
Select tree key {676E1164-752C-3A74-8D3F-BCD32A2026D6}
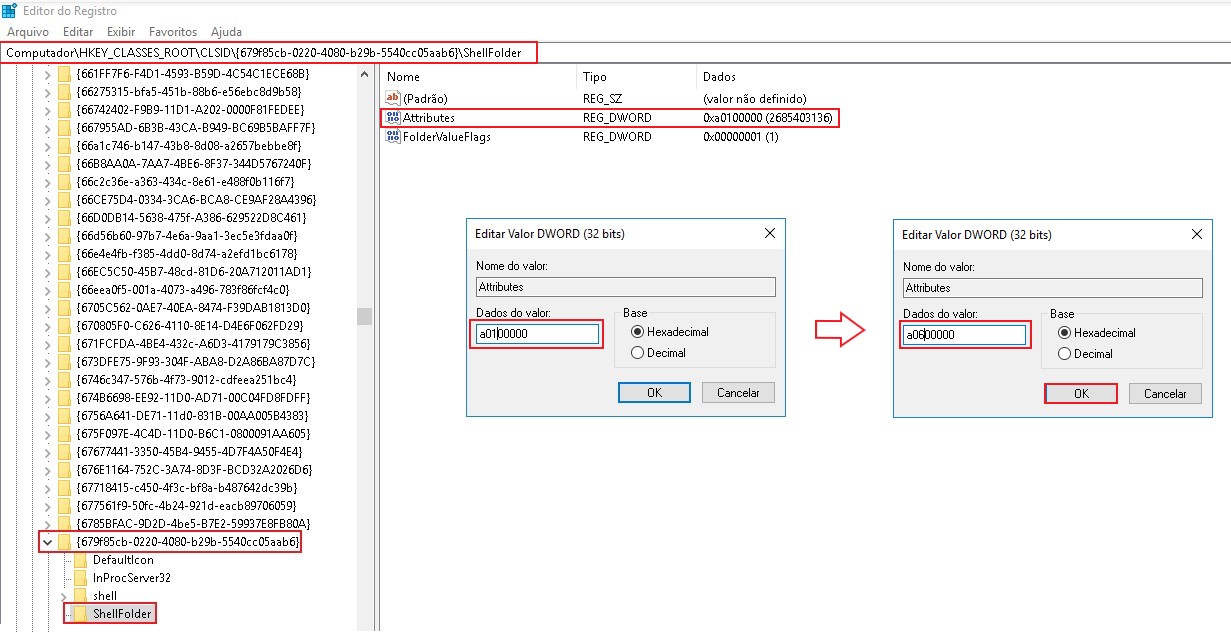coord(193,470)
